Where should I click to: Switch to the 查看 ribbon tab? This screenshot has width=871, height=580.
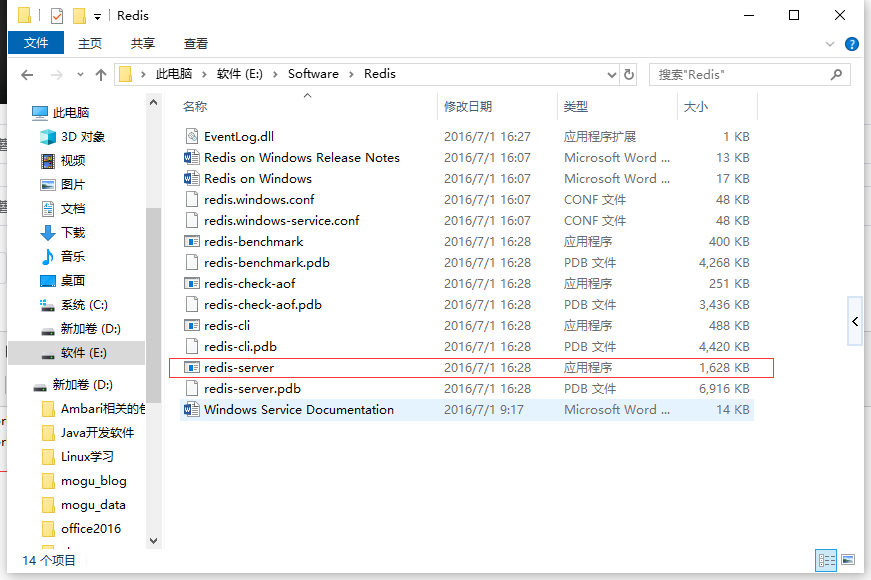coord(196,43)
